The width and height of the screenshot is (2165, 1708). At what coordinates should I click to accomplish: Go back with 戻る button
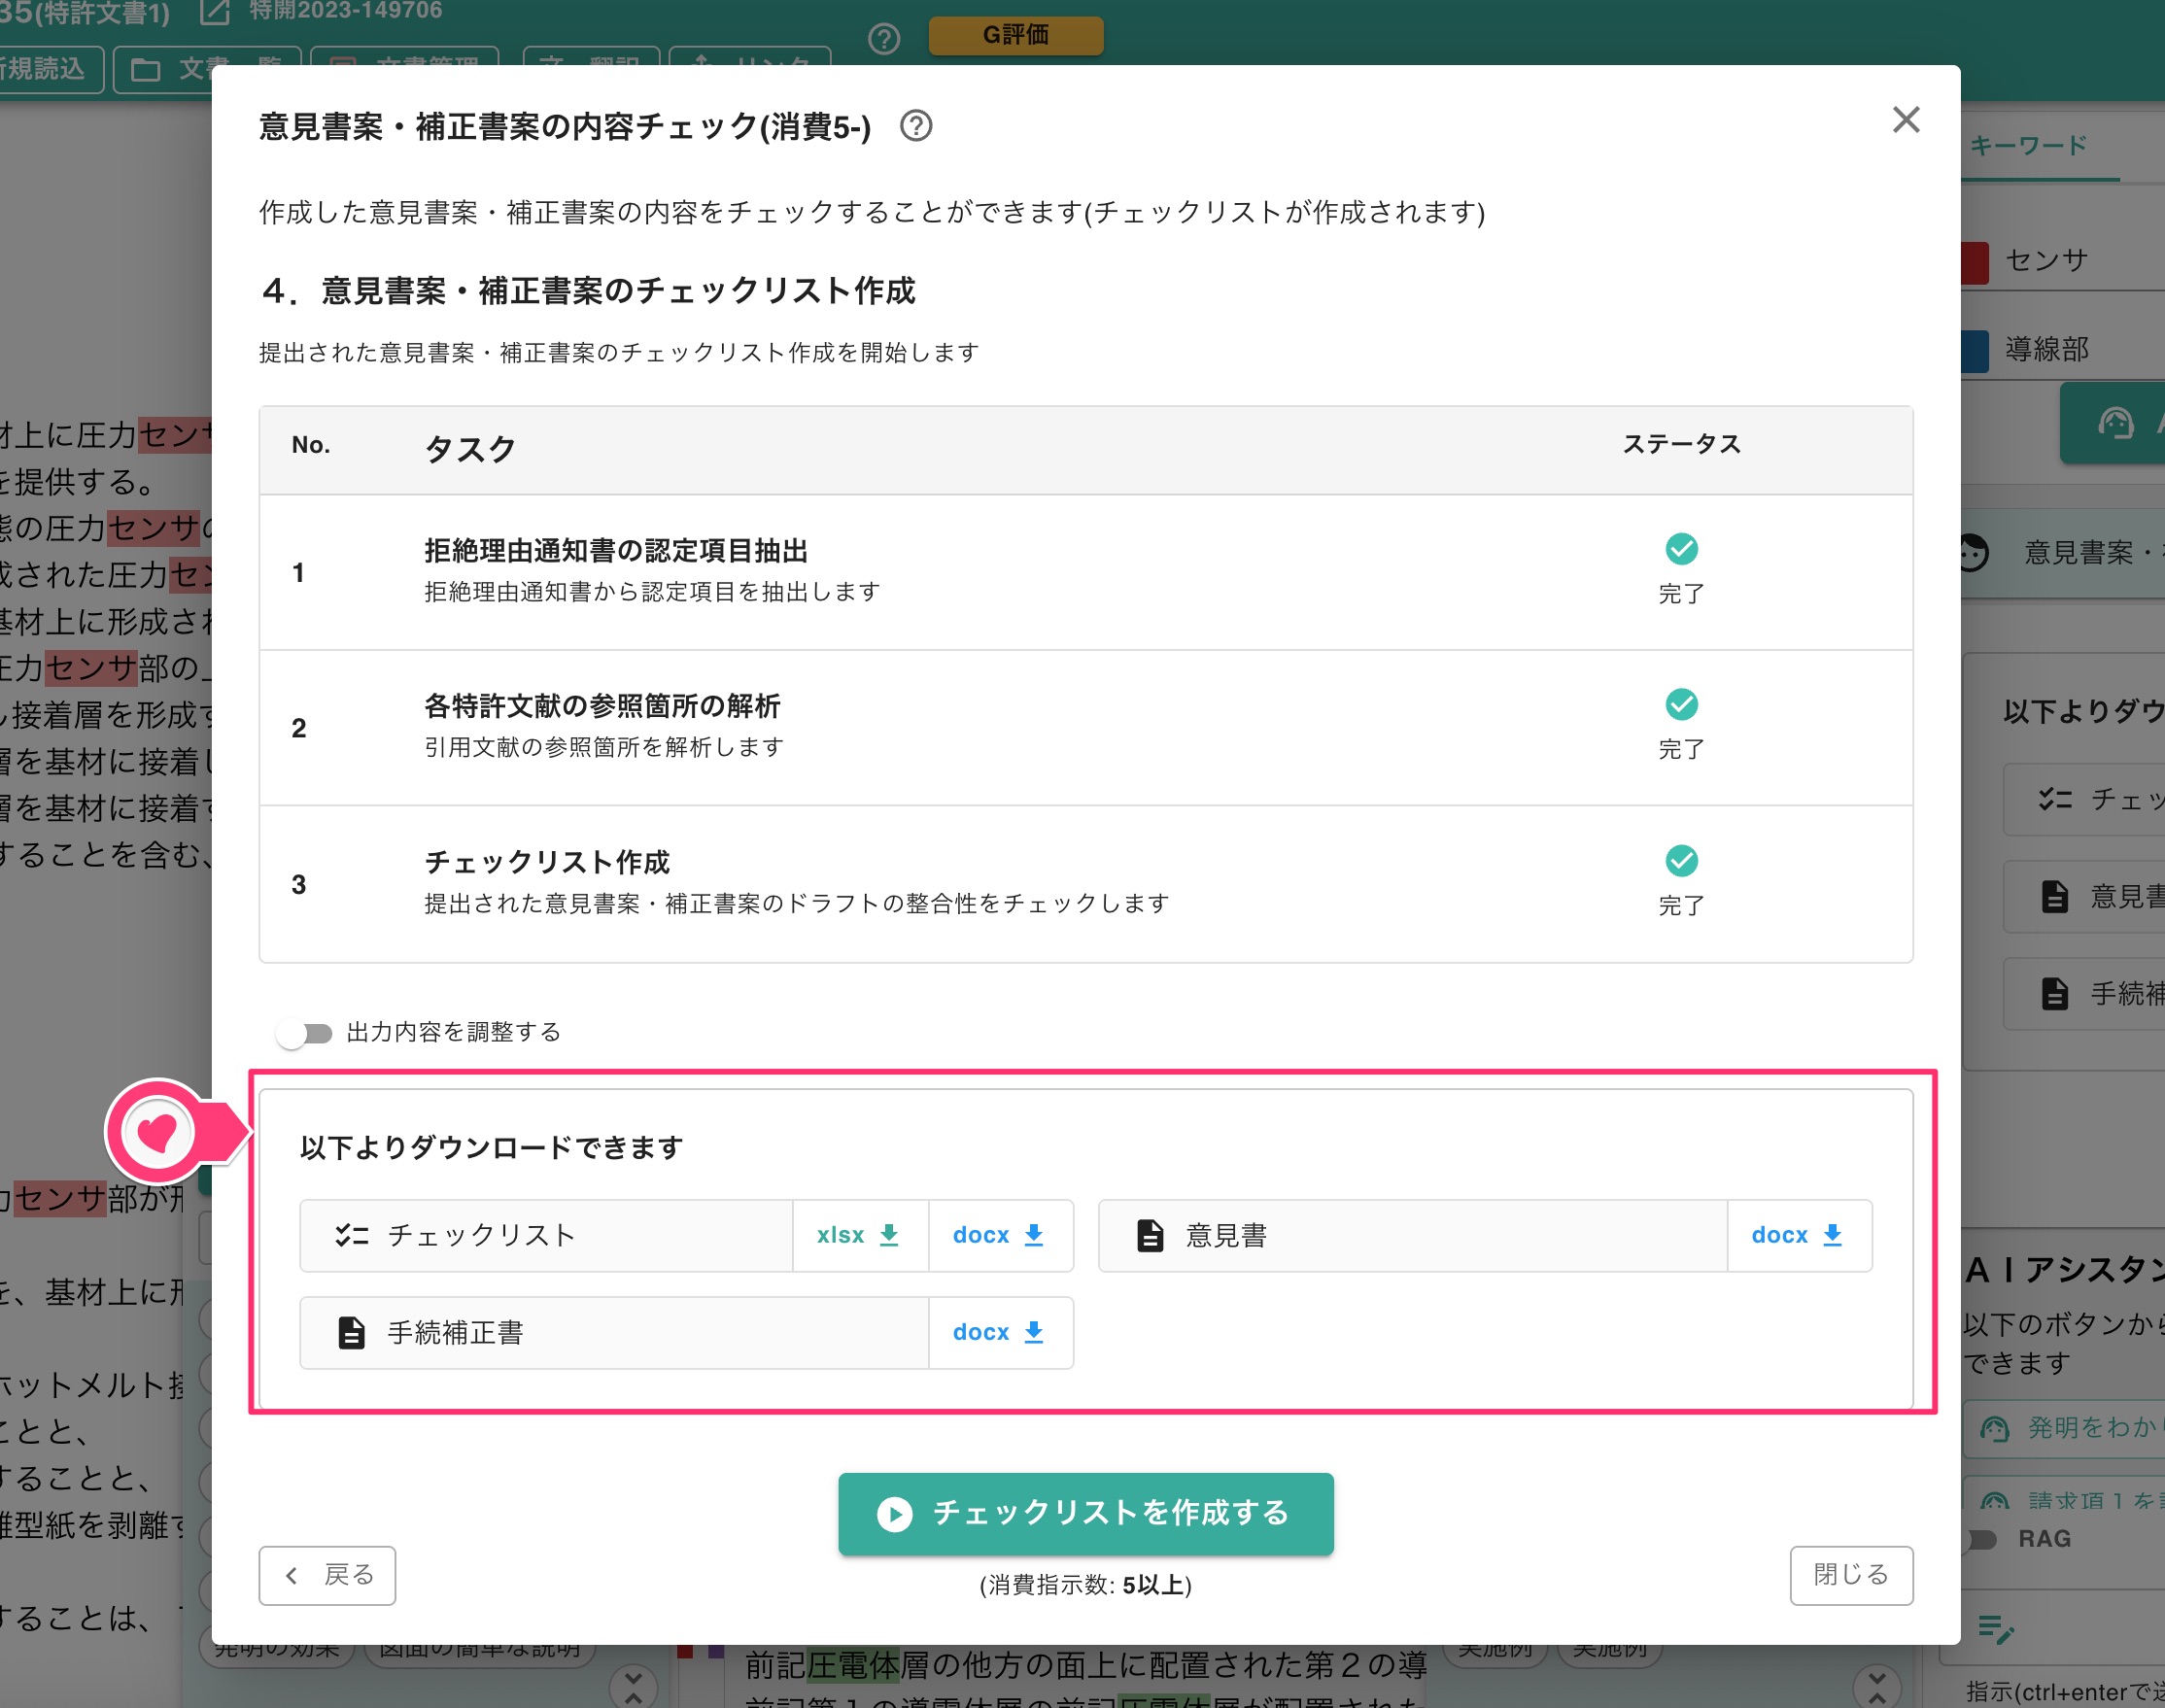[327, 1575]
